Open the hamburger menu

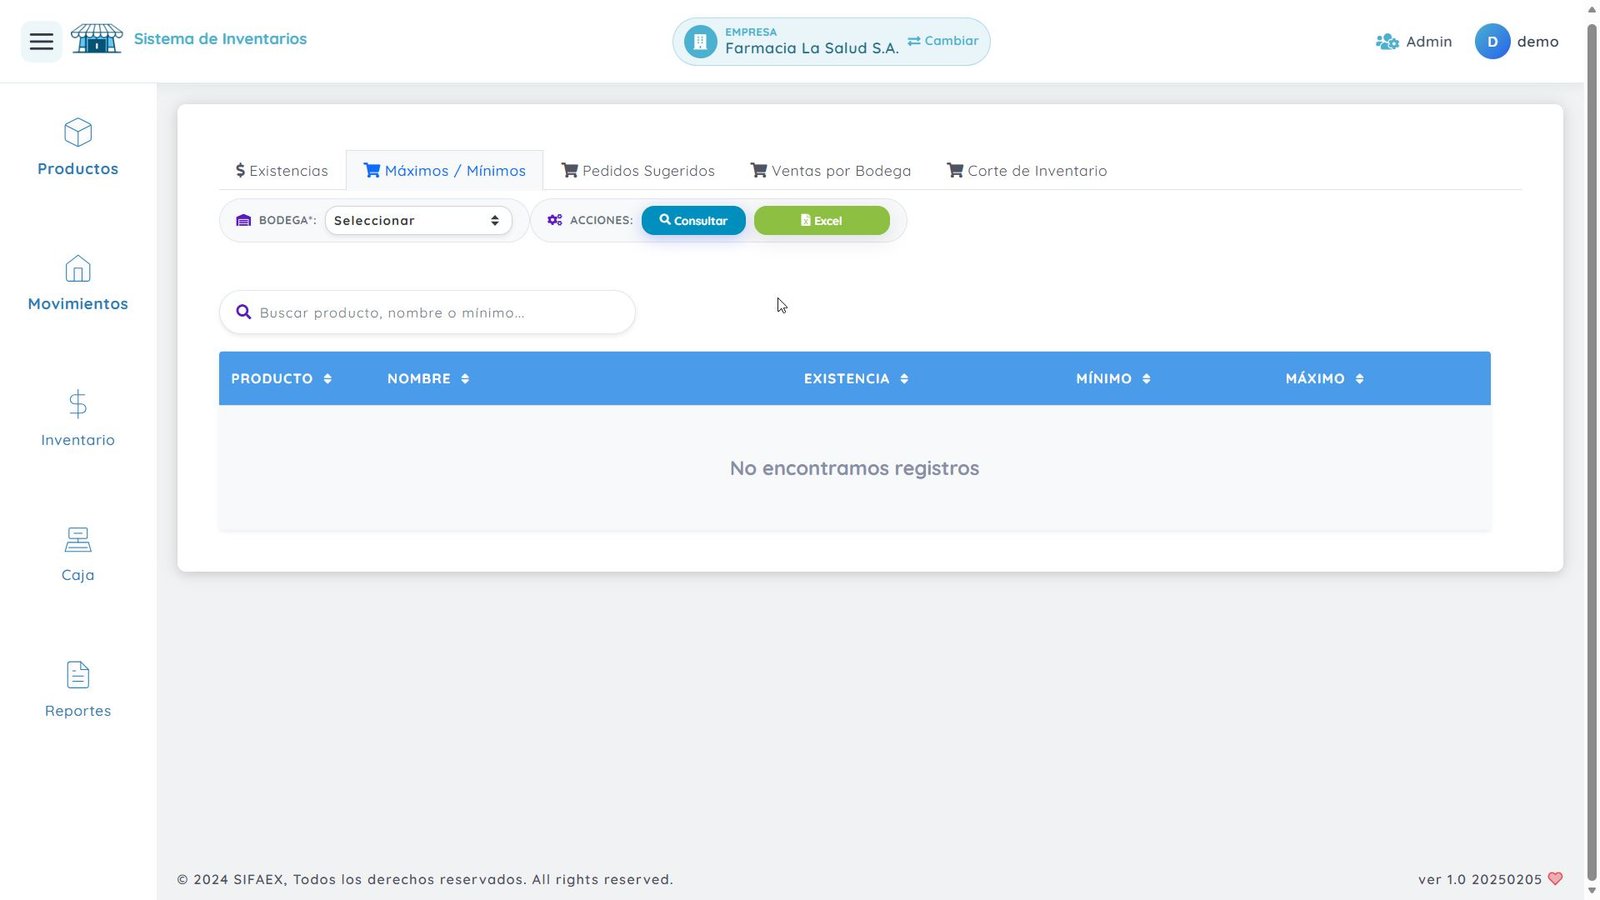(41, 42)
